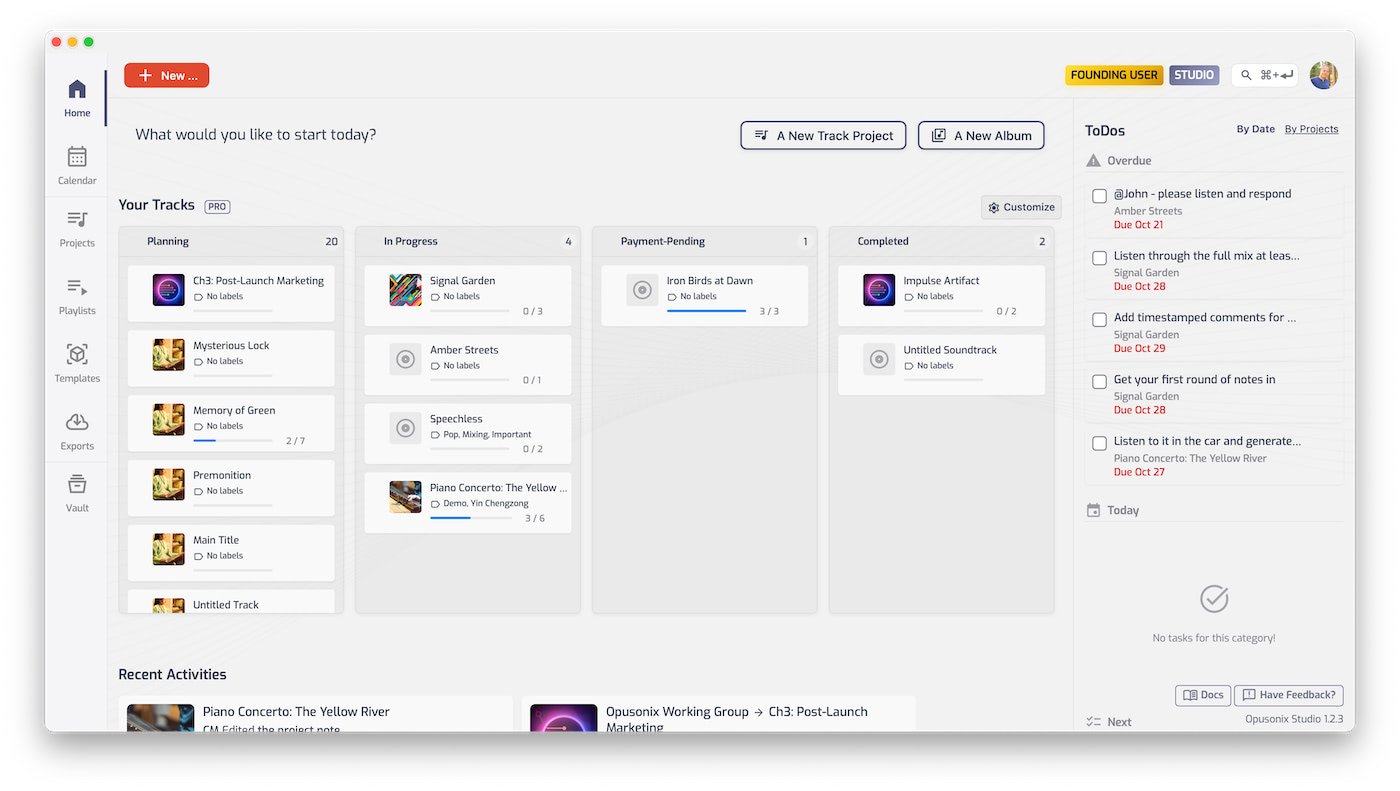
Task: Switch ToDos view to By Projects
Action: coord(1311,129)
